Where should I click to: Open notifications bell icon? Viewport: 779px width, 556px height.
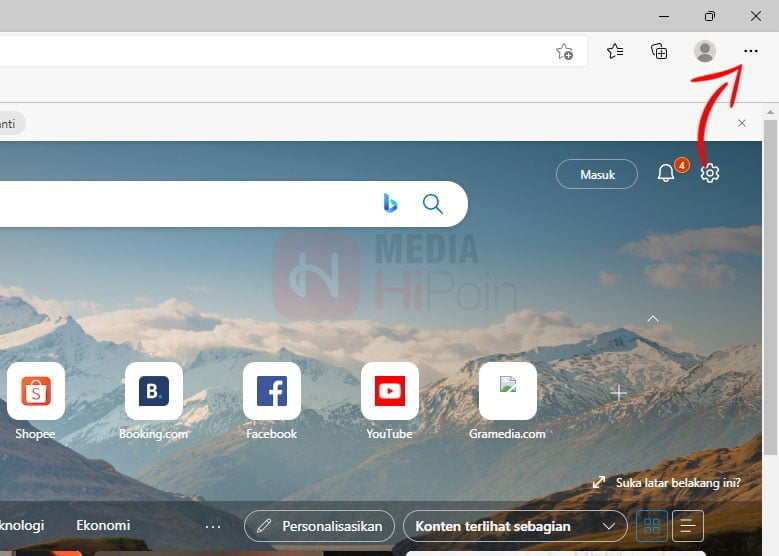point(666,173)
